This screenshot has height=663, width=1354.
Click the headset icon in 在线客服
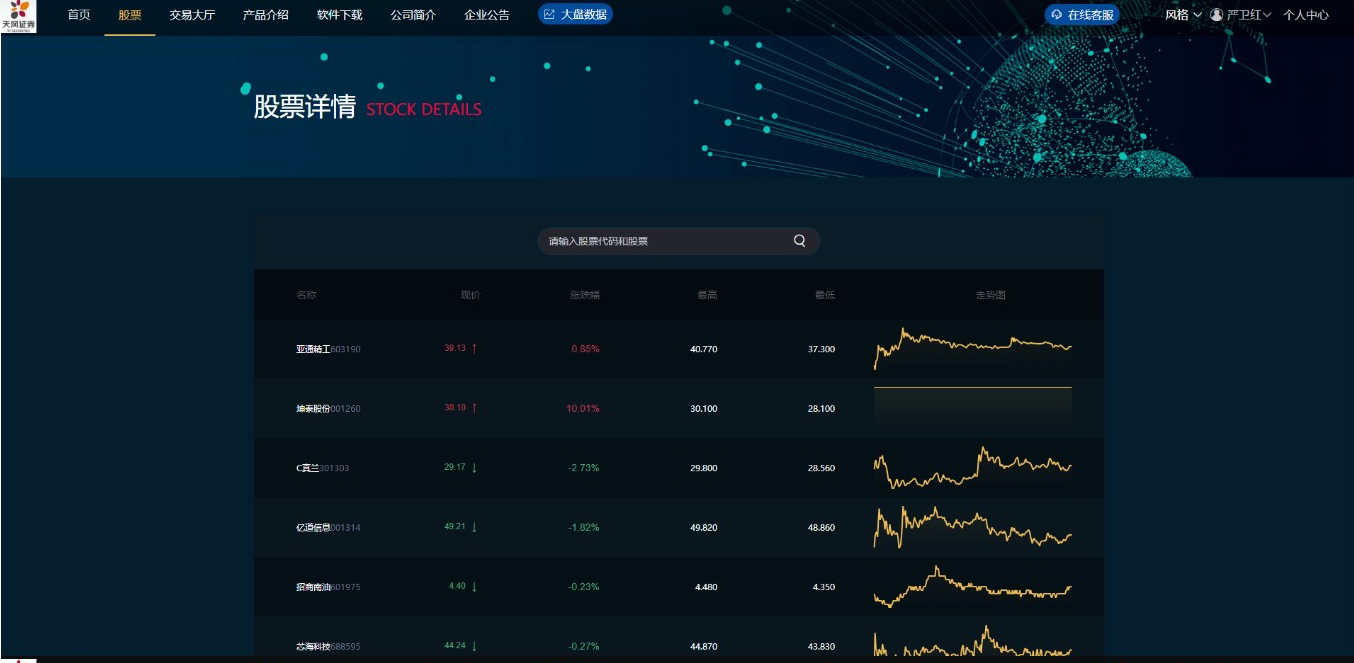(x=1056, y=15)
